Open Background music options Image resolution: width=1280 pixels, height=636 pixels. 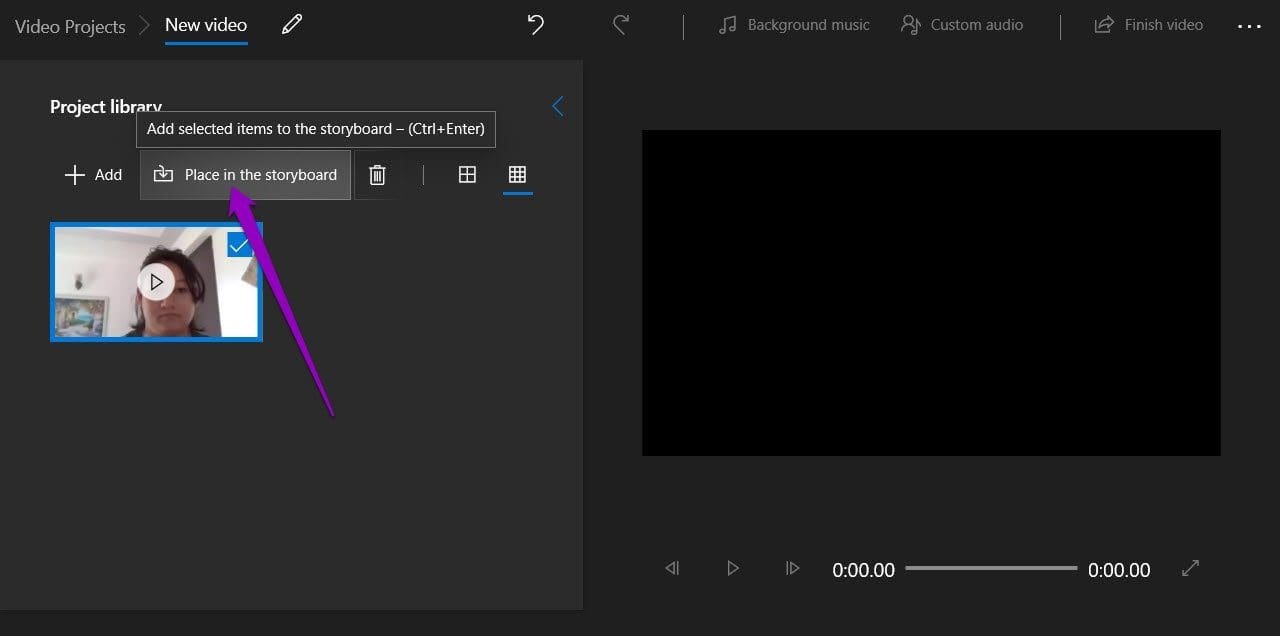point(794,25)
